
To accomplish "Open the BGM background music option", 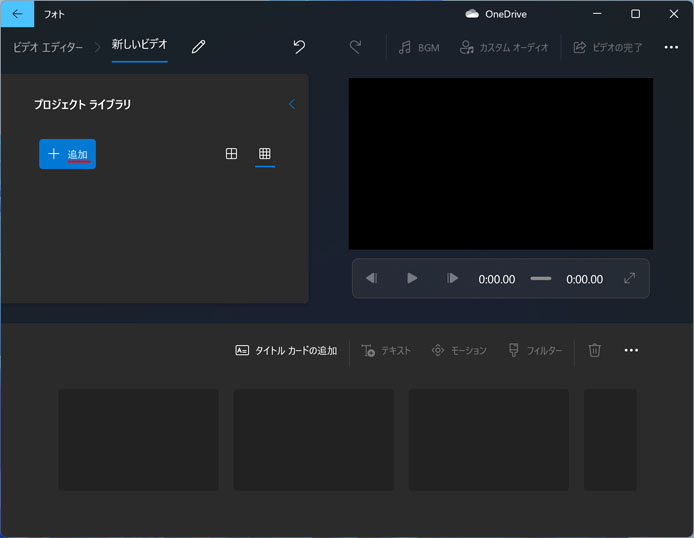I will point(419,47).
